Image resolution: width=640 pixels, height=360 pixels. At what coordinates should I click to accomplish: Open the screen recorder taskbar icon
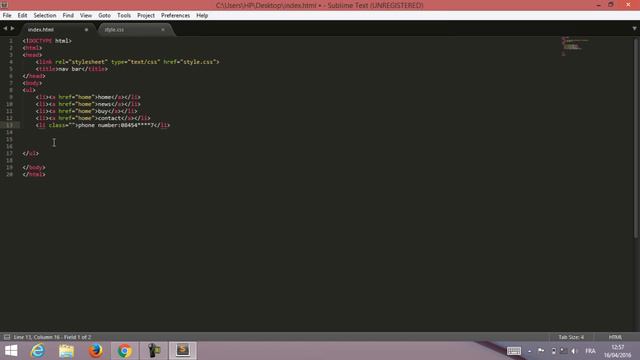pyautogui.click(x=154, y=351)
